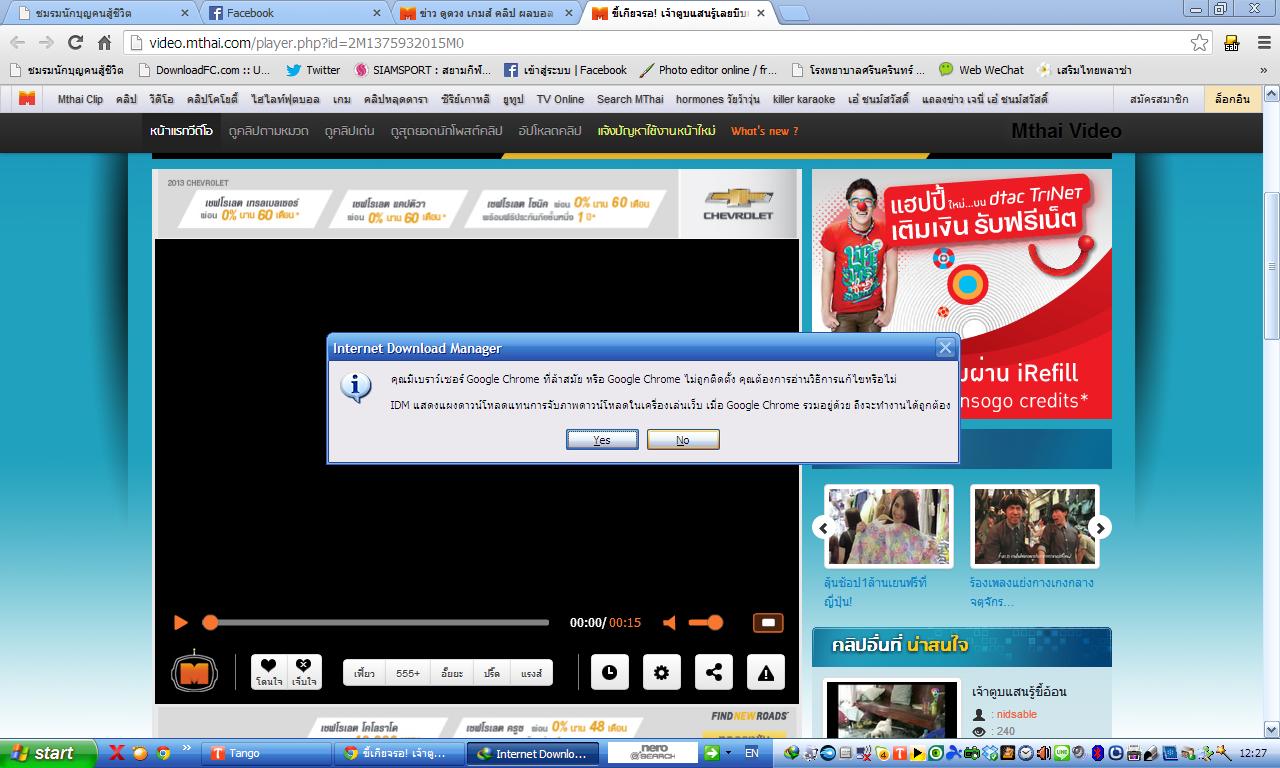Open a new Chrome tab
The image size is (1280, 768).
(793, 13)
